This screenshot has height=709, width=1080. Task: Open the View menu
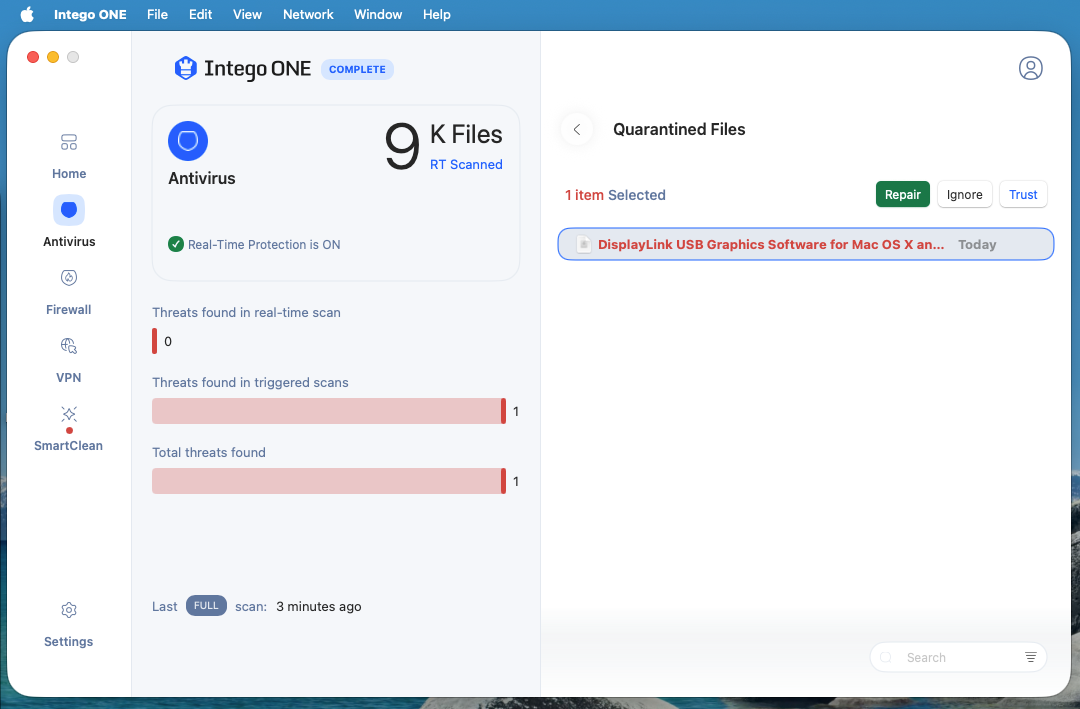[x=247, y=14]
